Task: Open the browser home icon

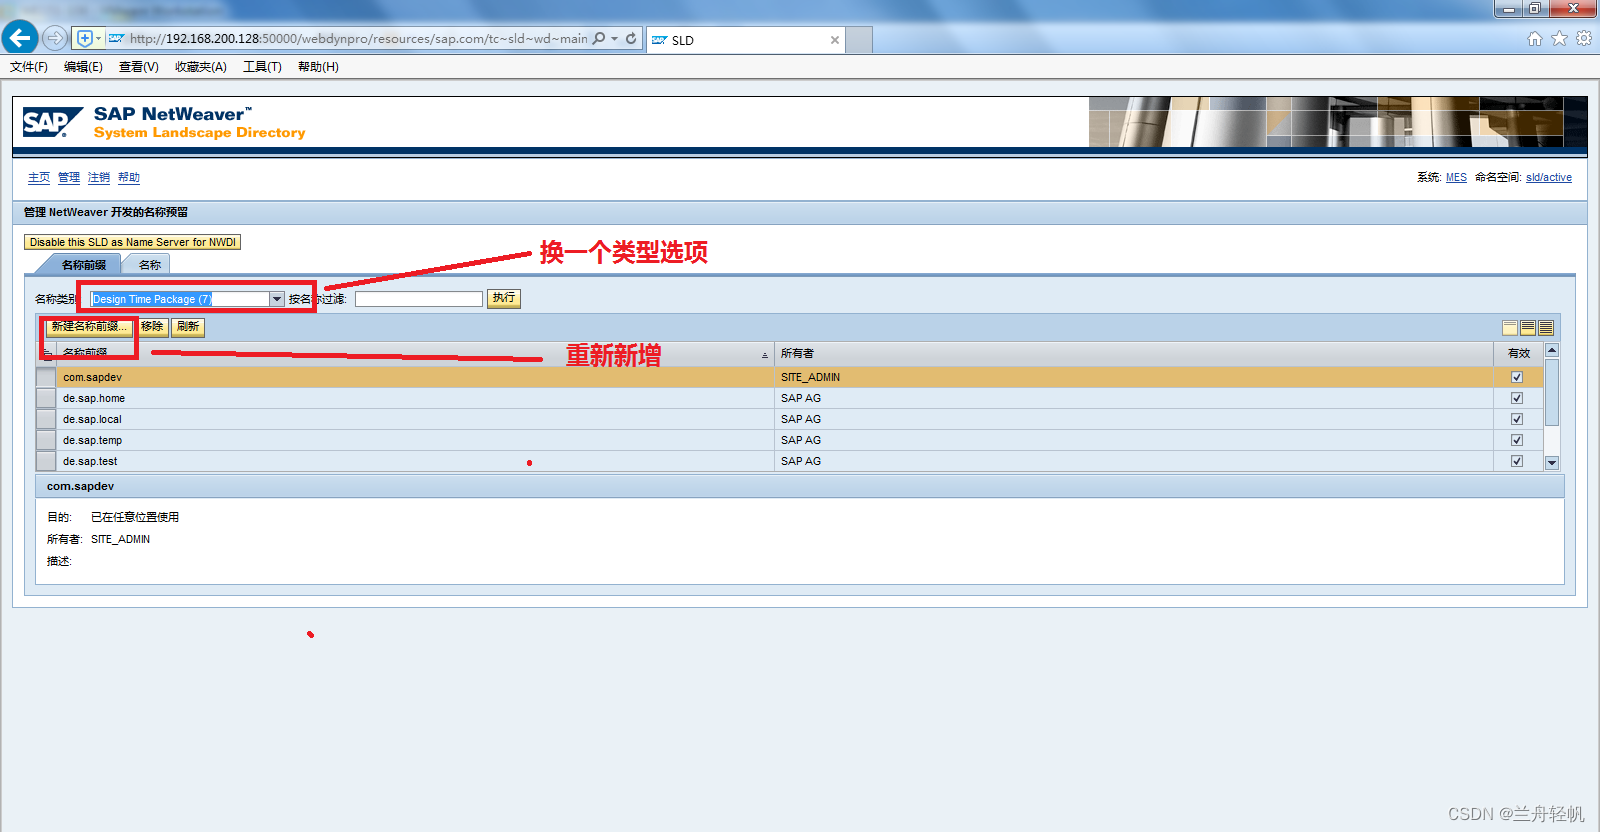Action: click(x=1535, y=38)
